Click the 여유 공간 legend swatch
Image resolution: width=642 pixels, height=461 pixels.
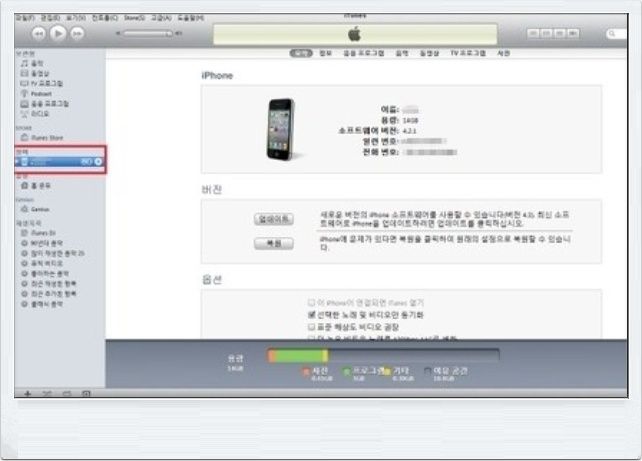point(427,371)
